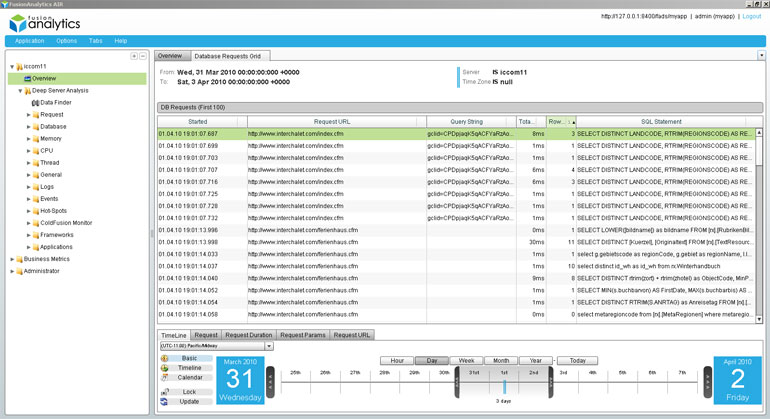Select row started 01.04.10 19:01:13.998
Image resolution: width=770 pixels, height=419 pixels.
coord(456,242)
